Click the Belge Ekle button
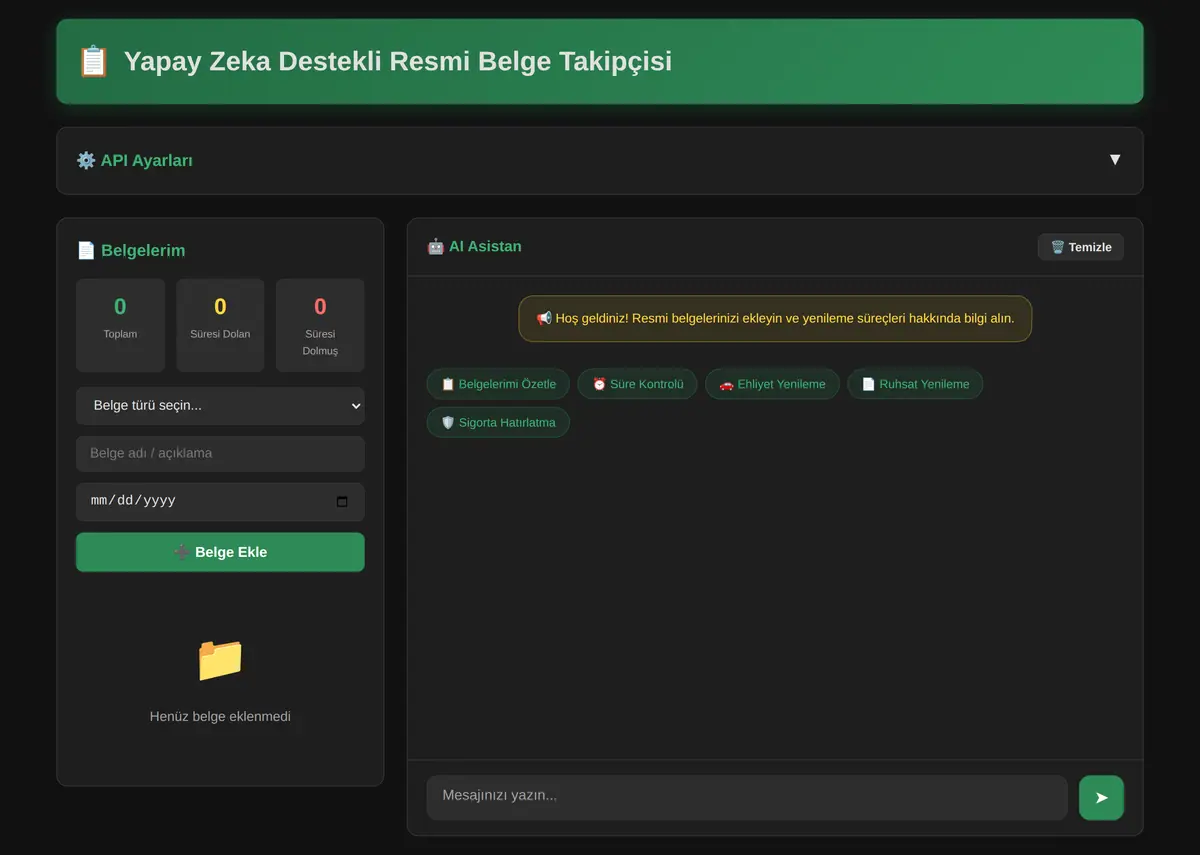The height and width of the screenshot is (855, 1200). coord(220,552)
